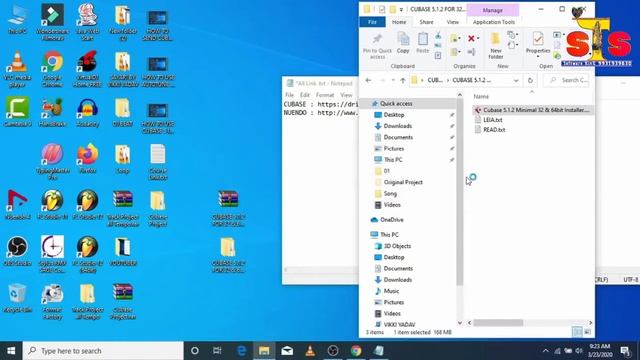Open Notepad's File menu
Screen dimensions: 640x360
[289, 95]
